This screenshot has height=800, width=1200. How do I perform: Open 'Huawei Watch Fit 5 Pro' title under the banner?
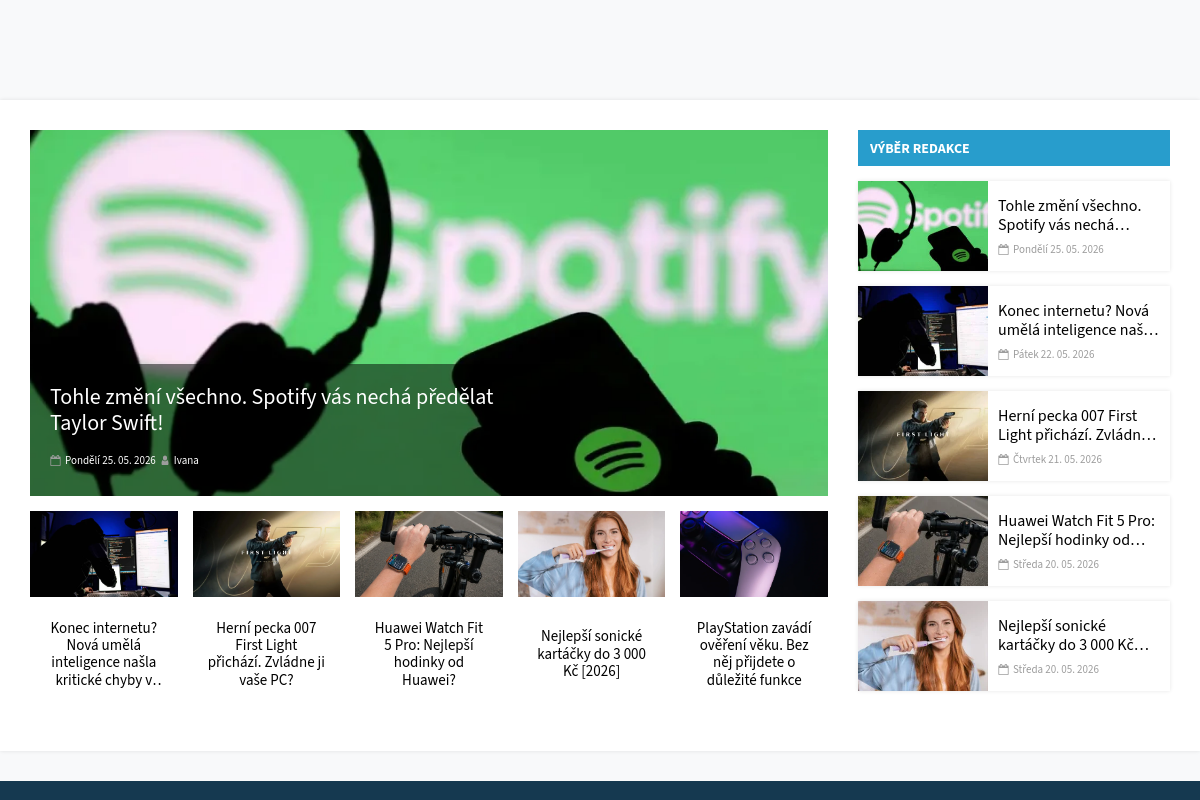coord(429,654)
